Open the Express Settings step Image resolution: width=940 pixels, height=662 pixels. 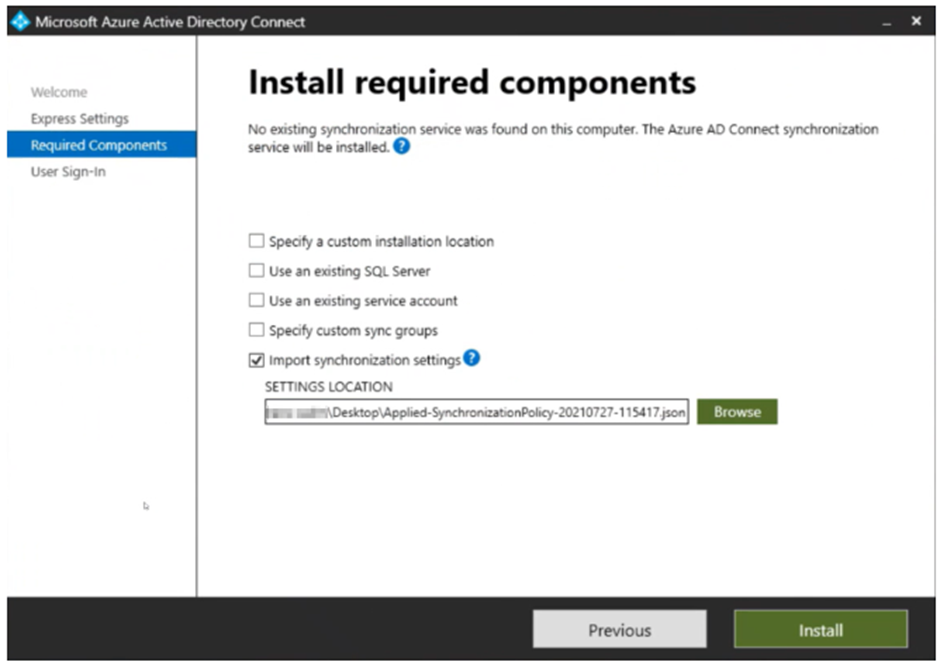pos(80,119)
